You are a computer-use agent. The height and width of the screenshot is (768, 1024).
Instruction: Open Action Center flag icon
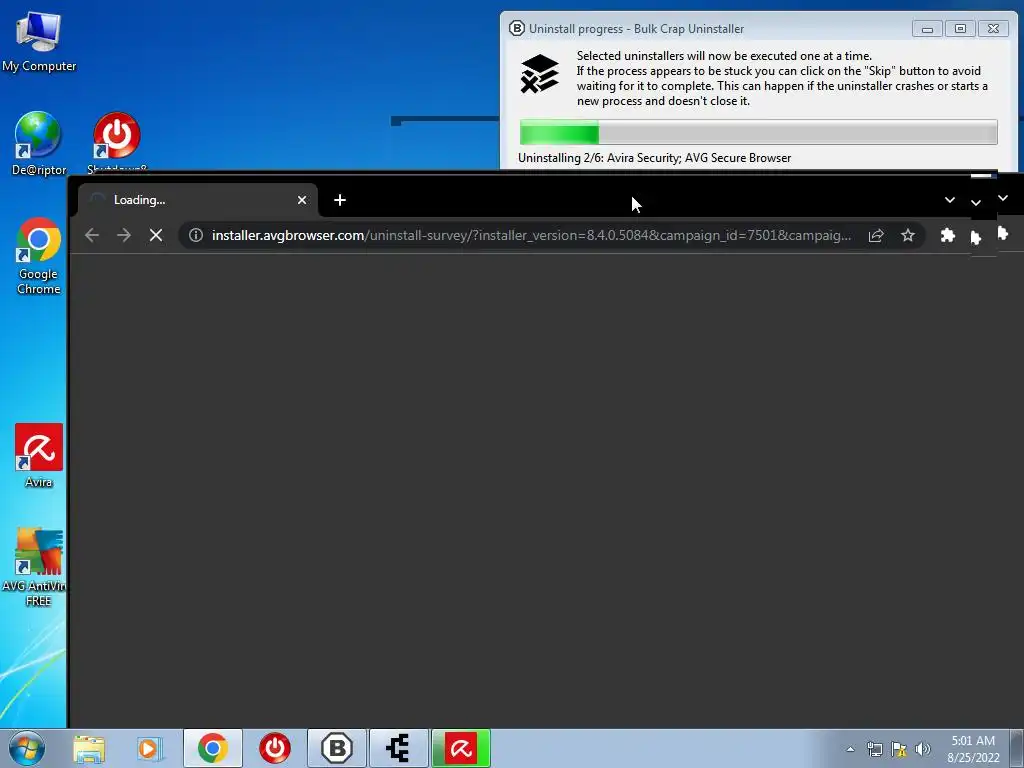click(899, 749)
